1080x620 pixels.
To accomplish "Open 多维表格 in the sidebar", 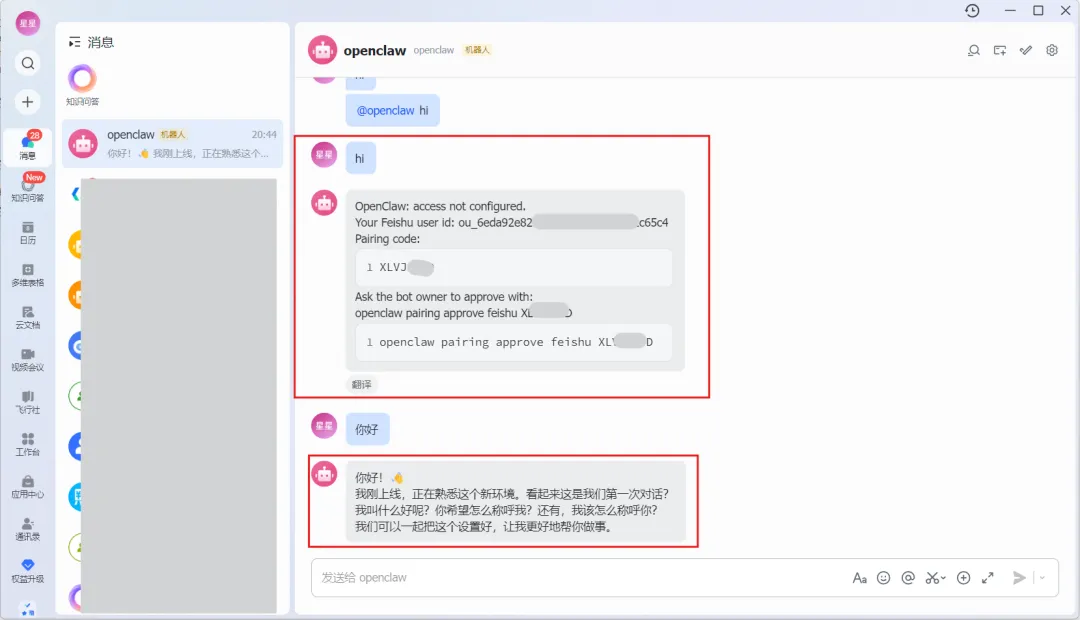I will tap(28, 275).
